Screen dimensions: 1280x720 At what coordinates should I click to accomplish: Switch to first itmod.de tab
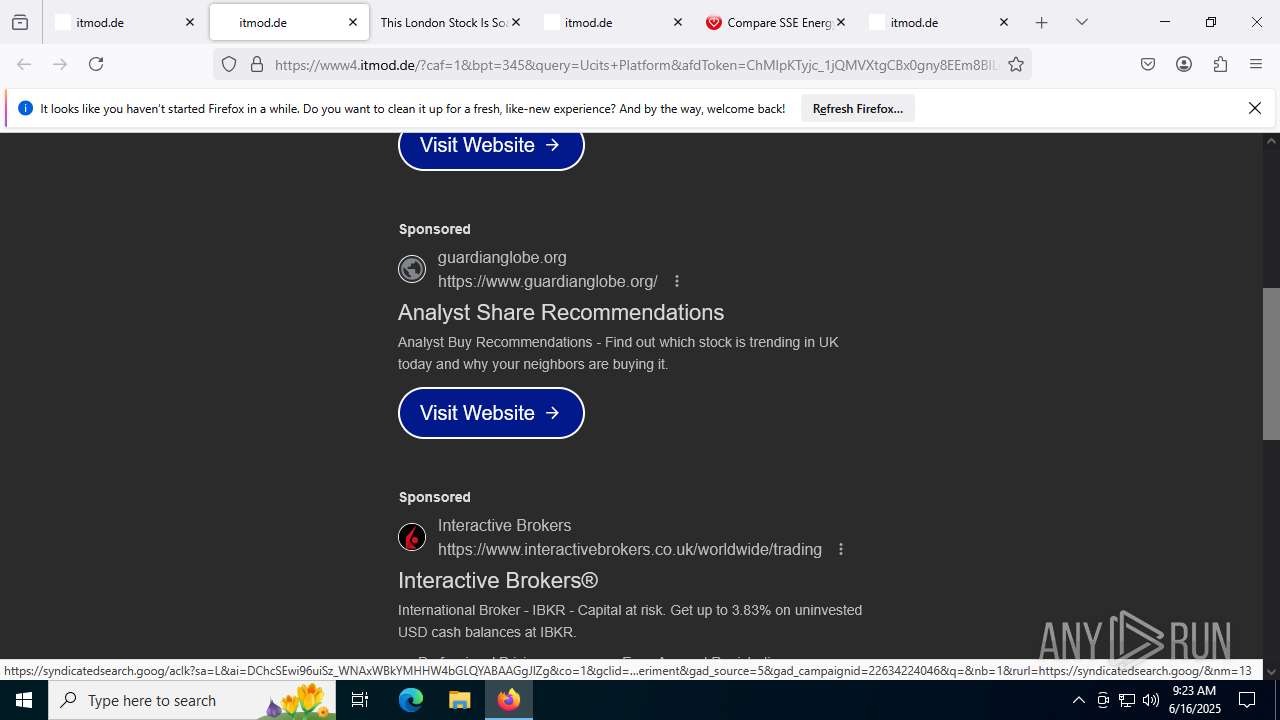click(125, 22)
